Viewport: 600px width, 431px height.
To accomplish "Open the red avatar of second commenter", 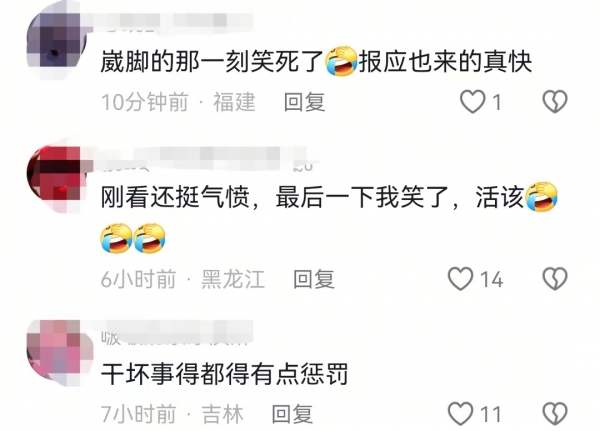I will (x=57, y=177).
